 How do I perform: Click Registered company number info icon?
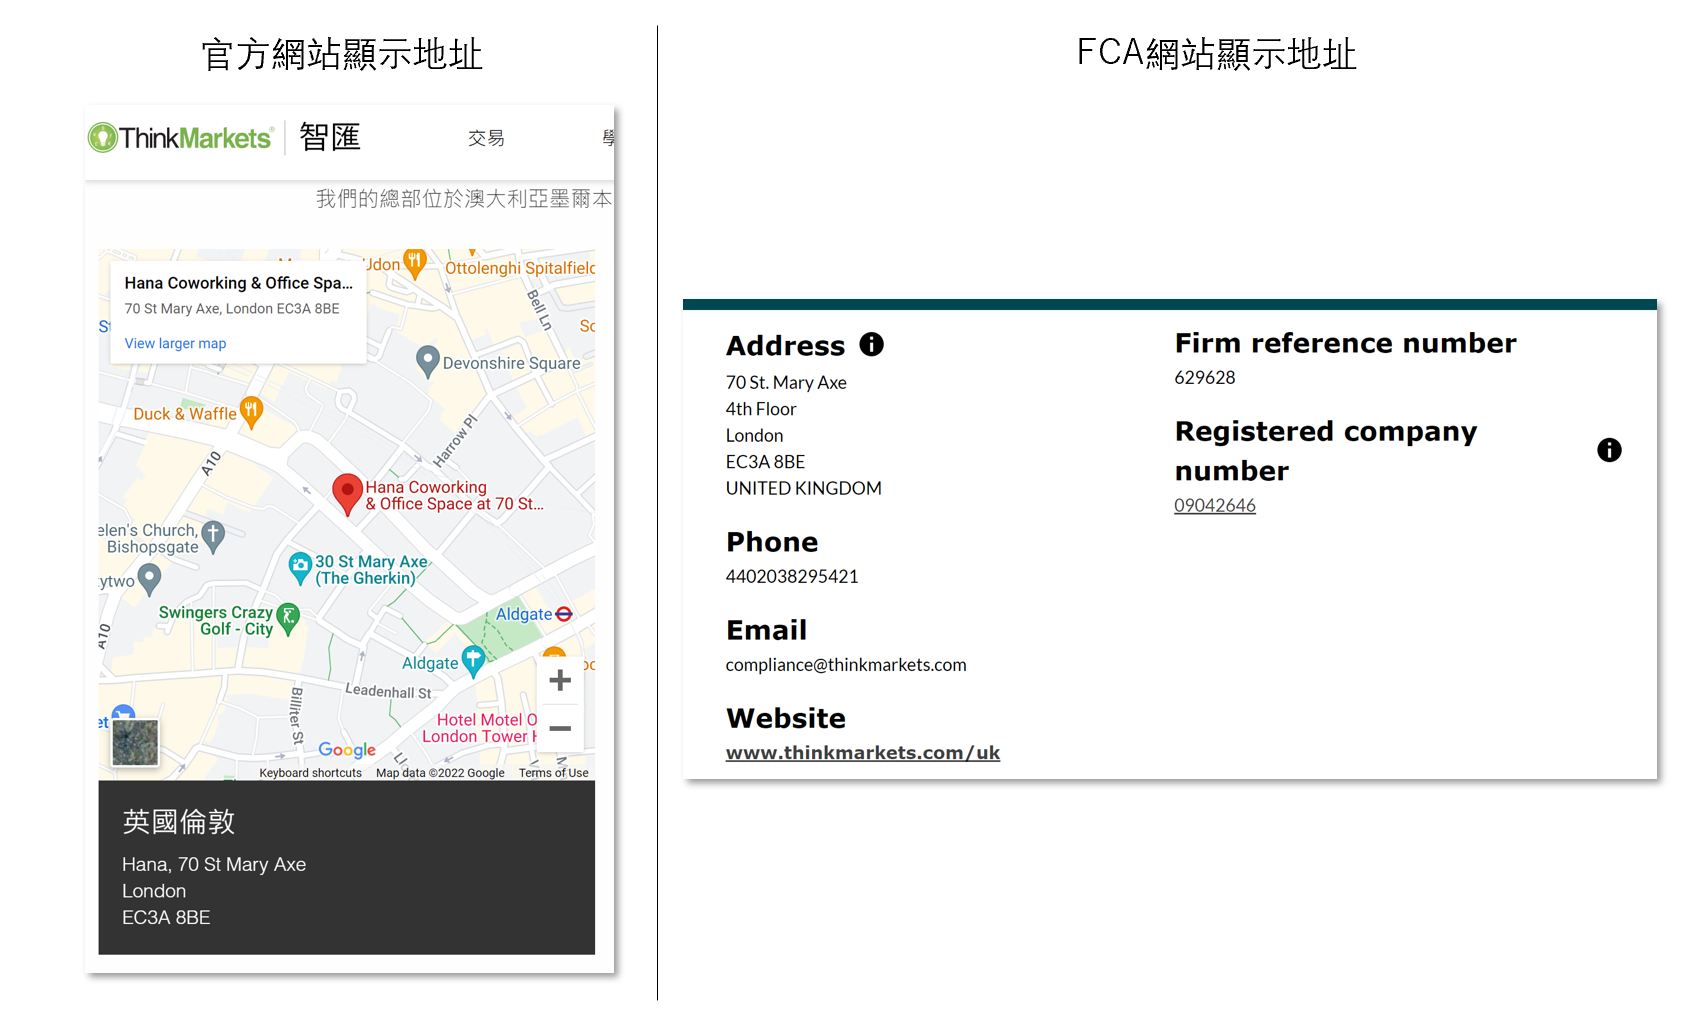[1609, 450]
